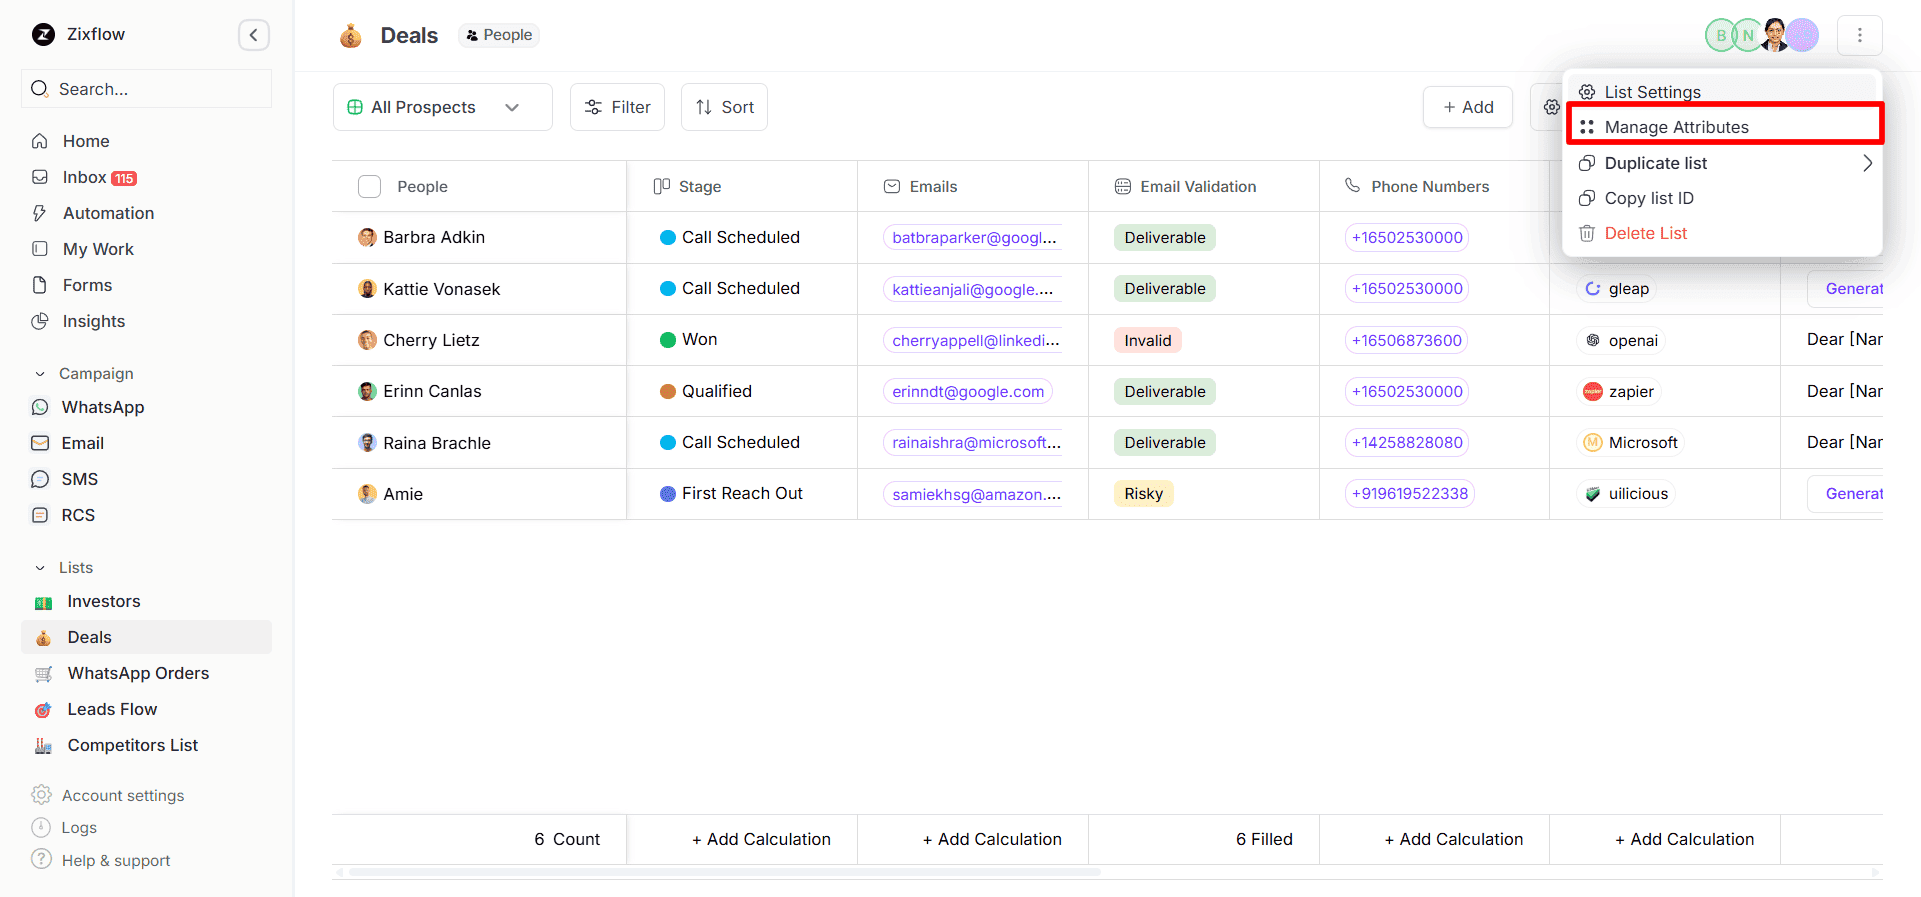
Task: Click the Risky validation badge
Action: (x=1144, y=493)
